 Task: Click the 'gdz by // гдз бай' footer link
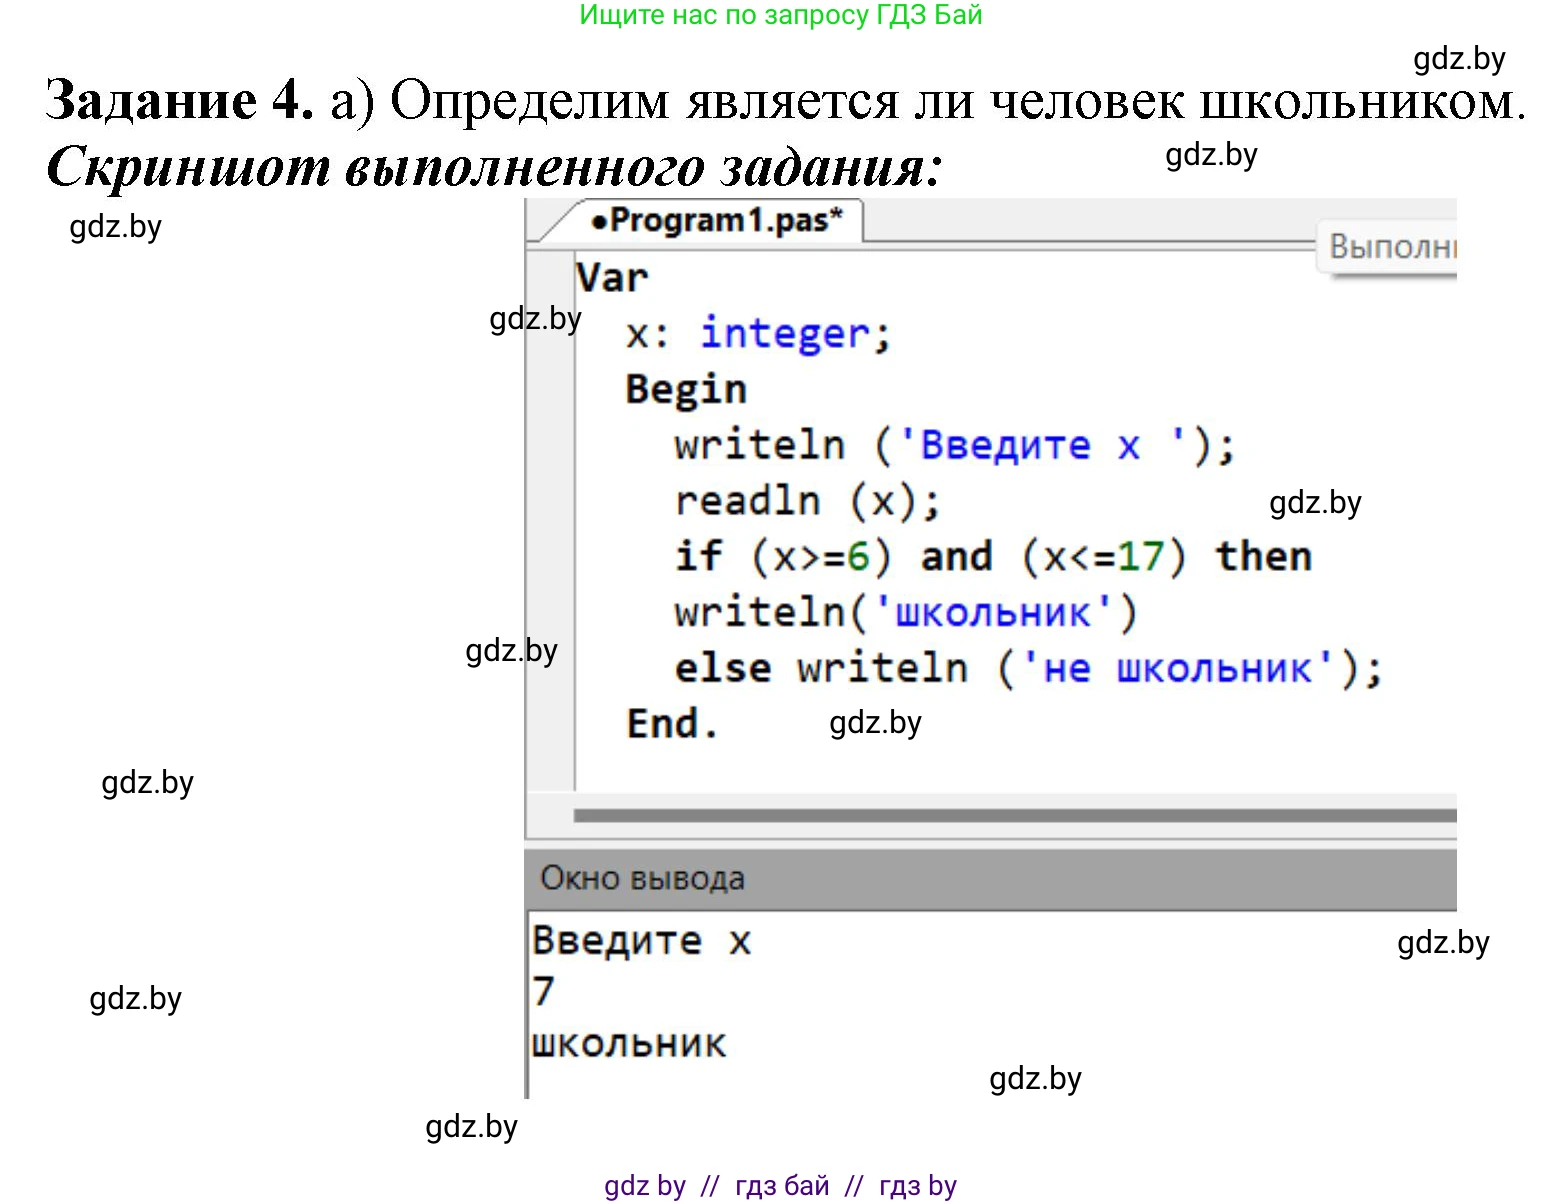[x=782, y=1186]
